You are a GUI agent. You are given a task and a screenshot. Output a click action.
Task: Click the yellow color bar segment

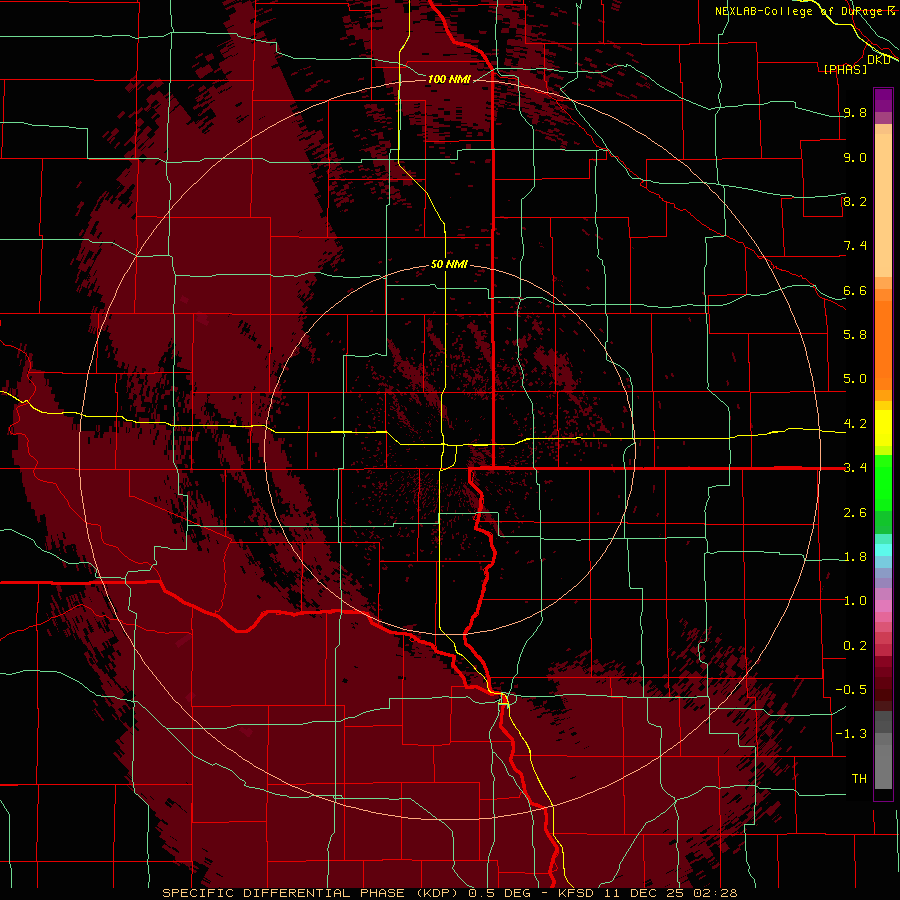(x=883, y=428)
